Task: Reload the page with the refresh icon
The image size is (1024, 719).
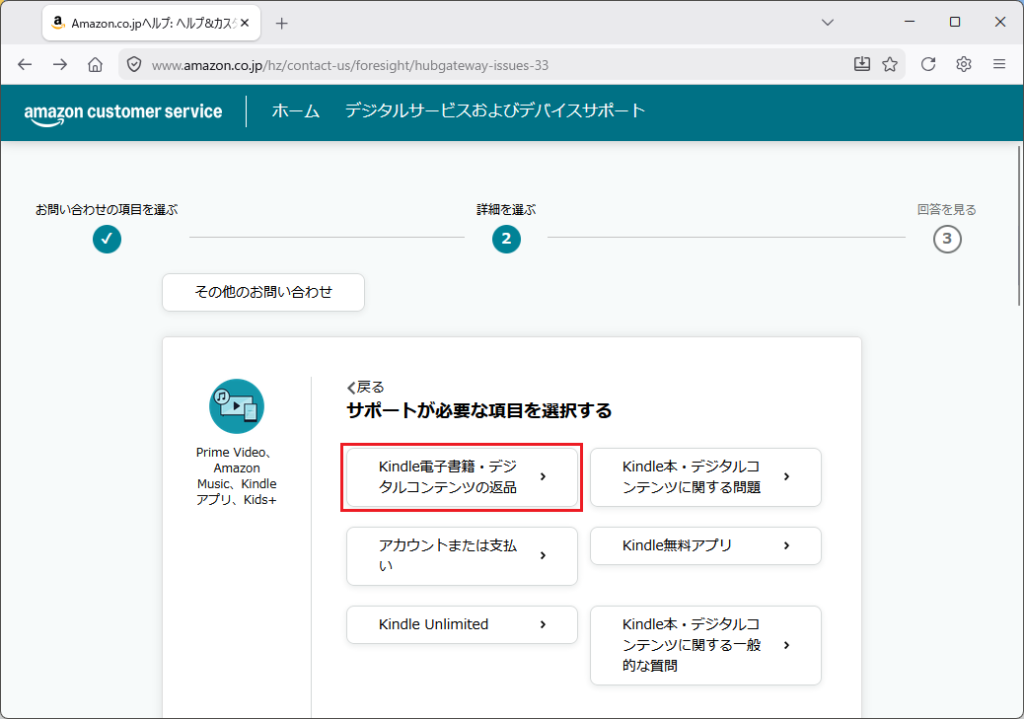Action: (x=928, y=64)
